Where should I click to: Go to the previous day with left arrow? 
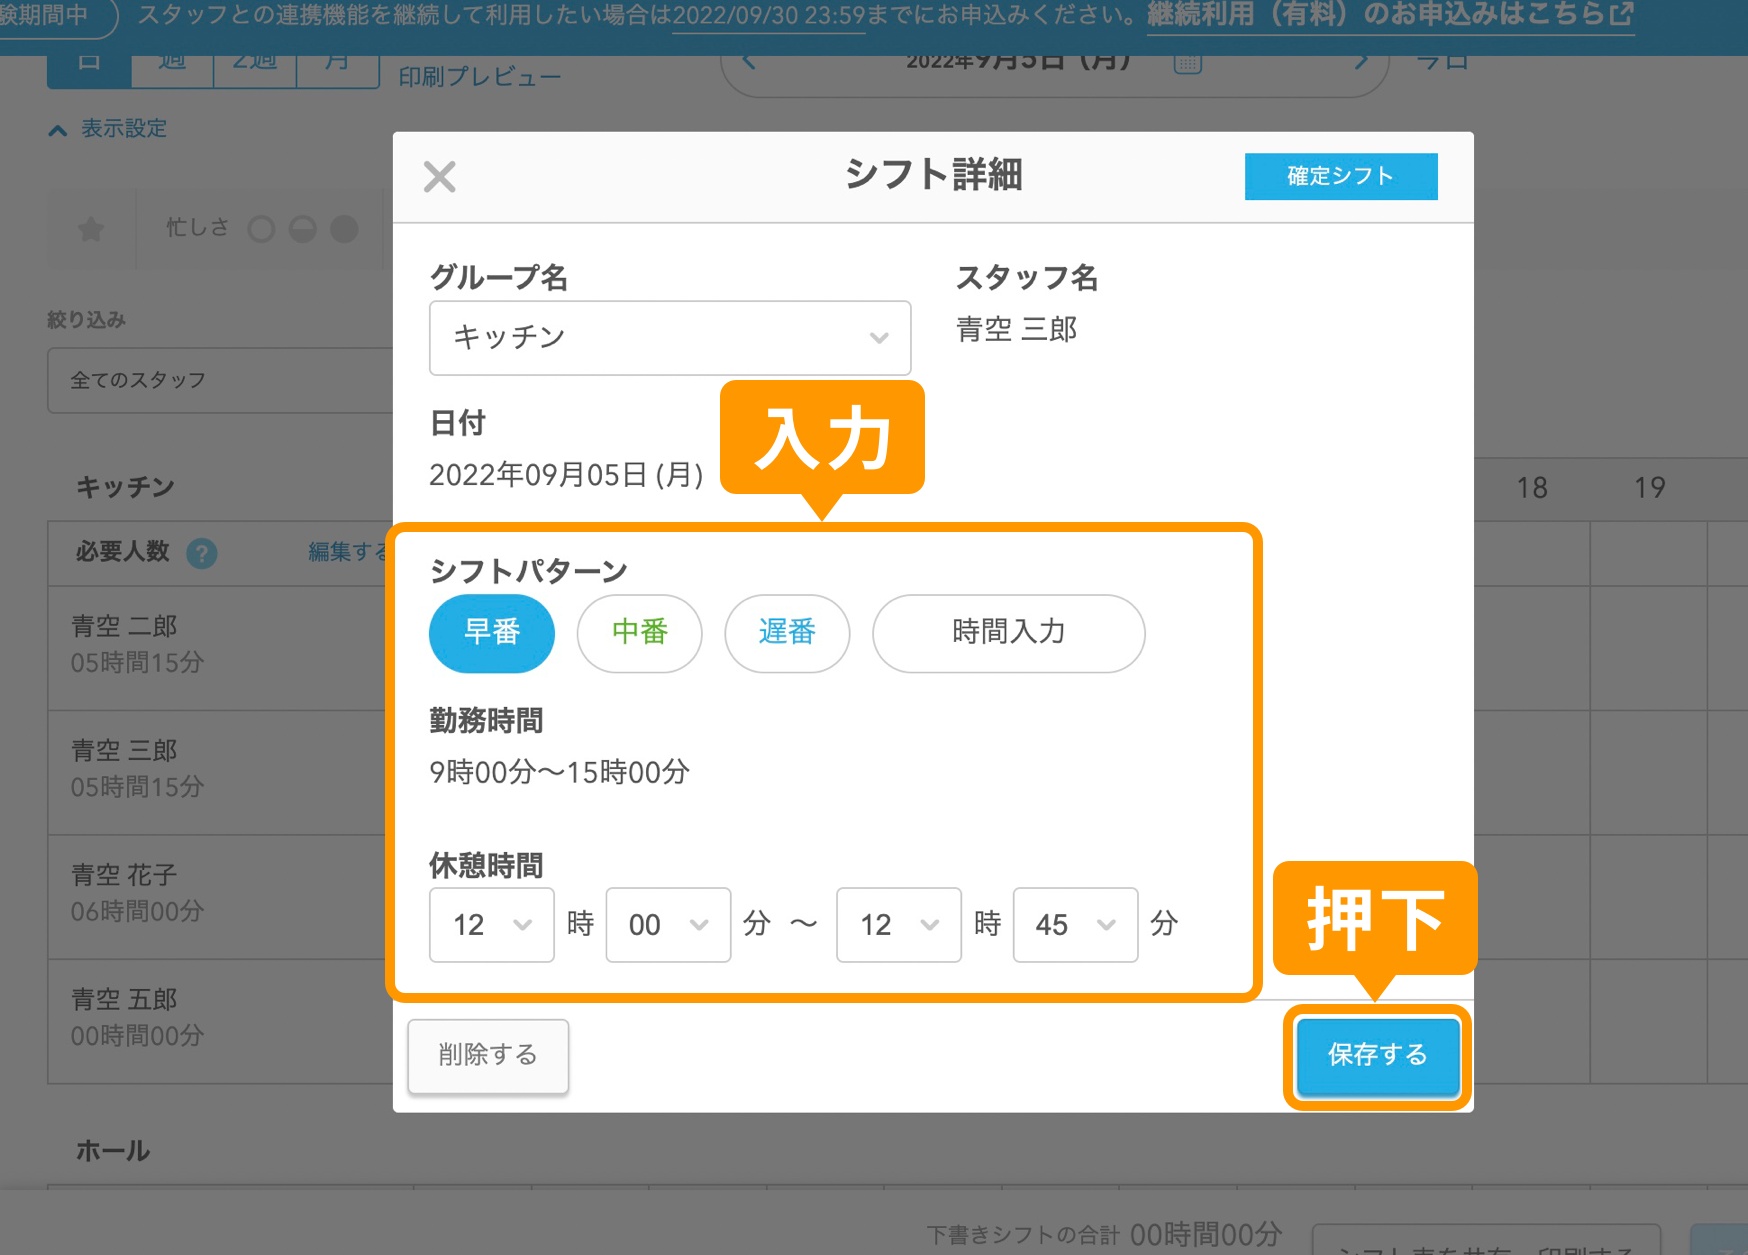tap(749, 60)
